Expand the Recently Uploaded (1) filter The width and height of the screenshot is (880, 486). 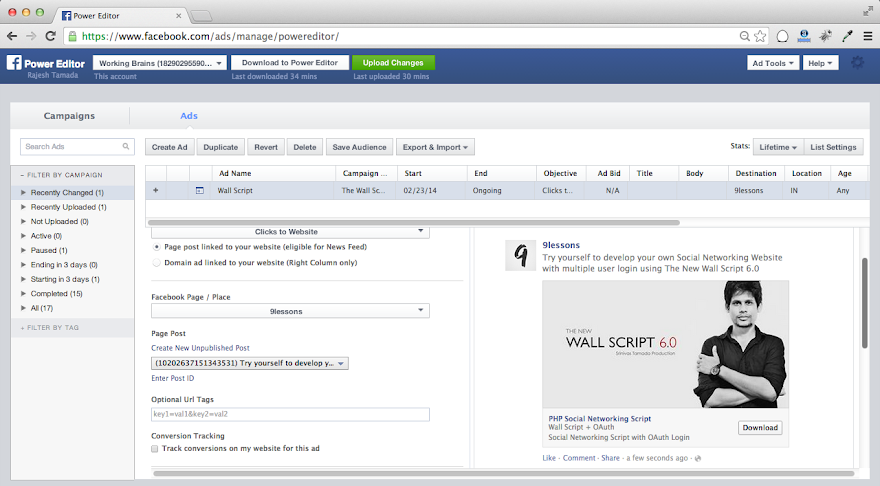(x=23, y=207)
